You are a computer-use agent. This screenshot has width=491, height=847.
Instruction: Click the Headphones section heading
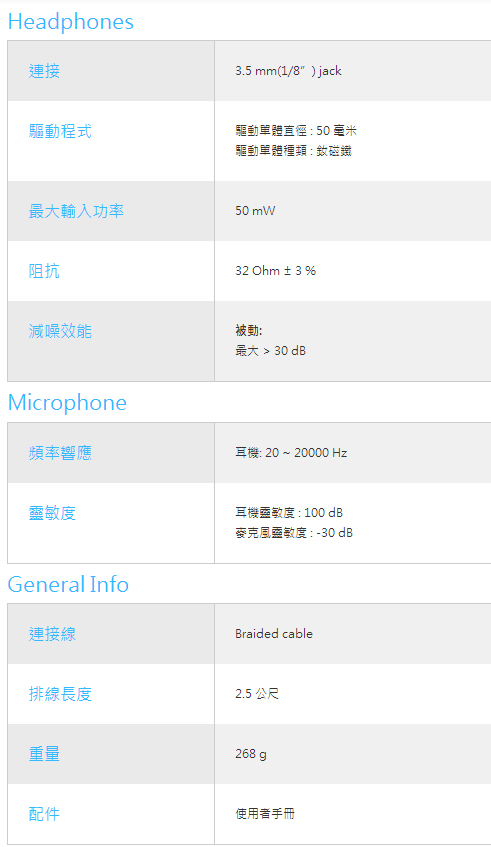tap(71, 22)
